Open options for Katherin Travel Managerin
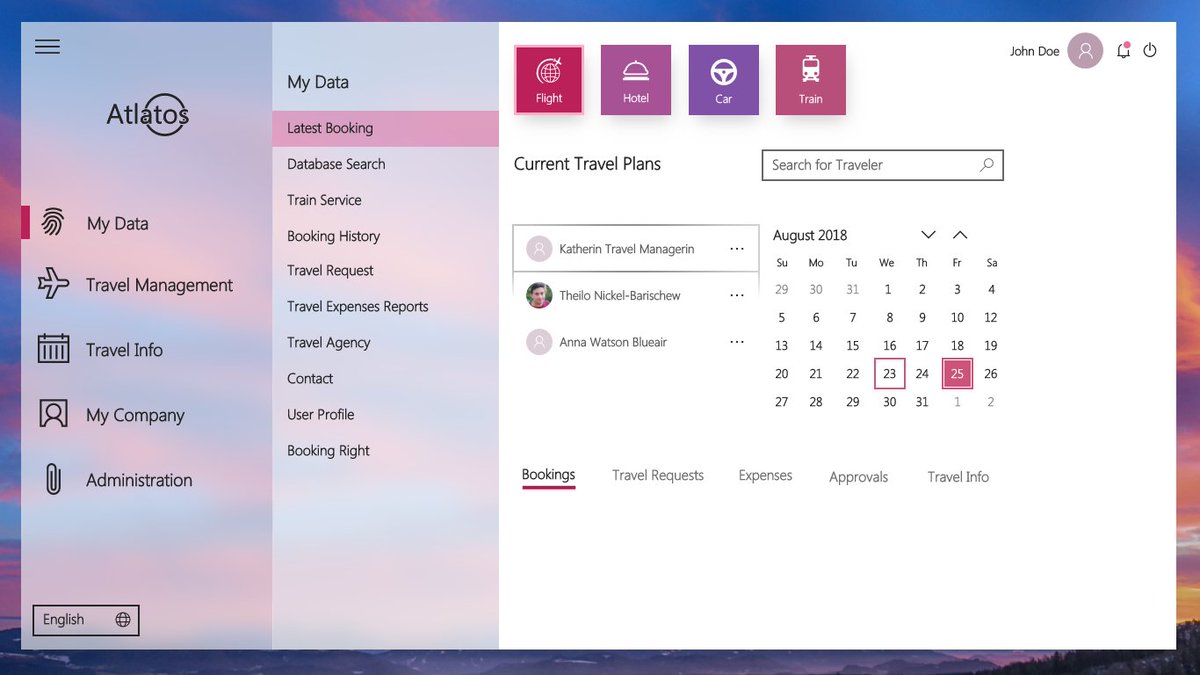 [737, 249]
